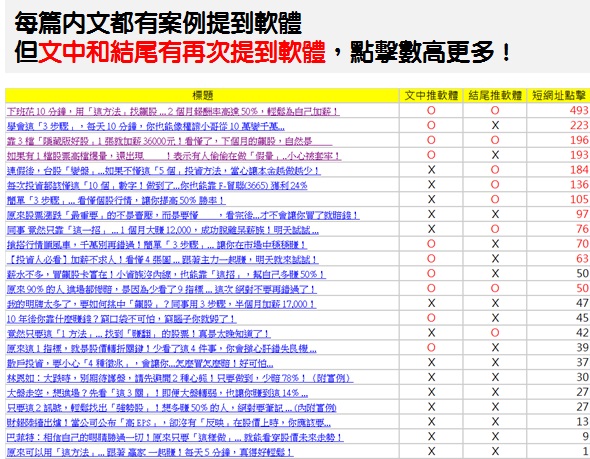Viewport: 590px width, 459px height.
Task: Select the click count 13
Action: click(582, 422)
